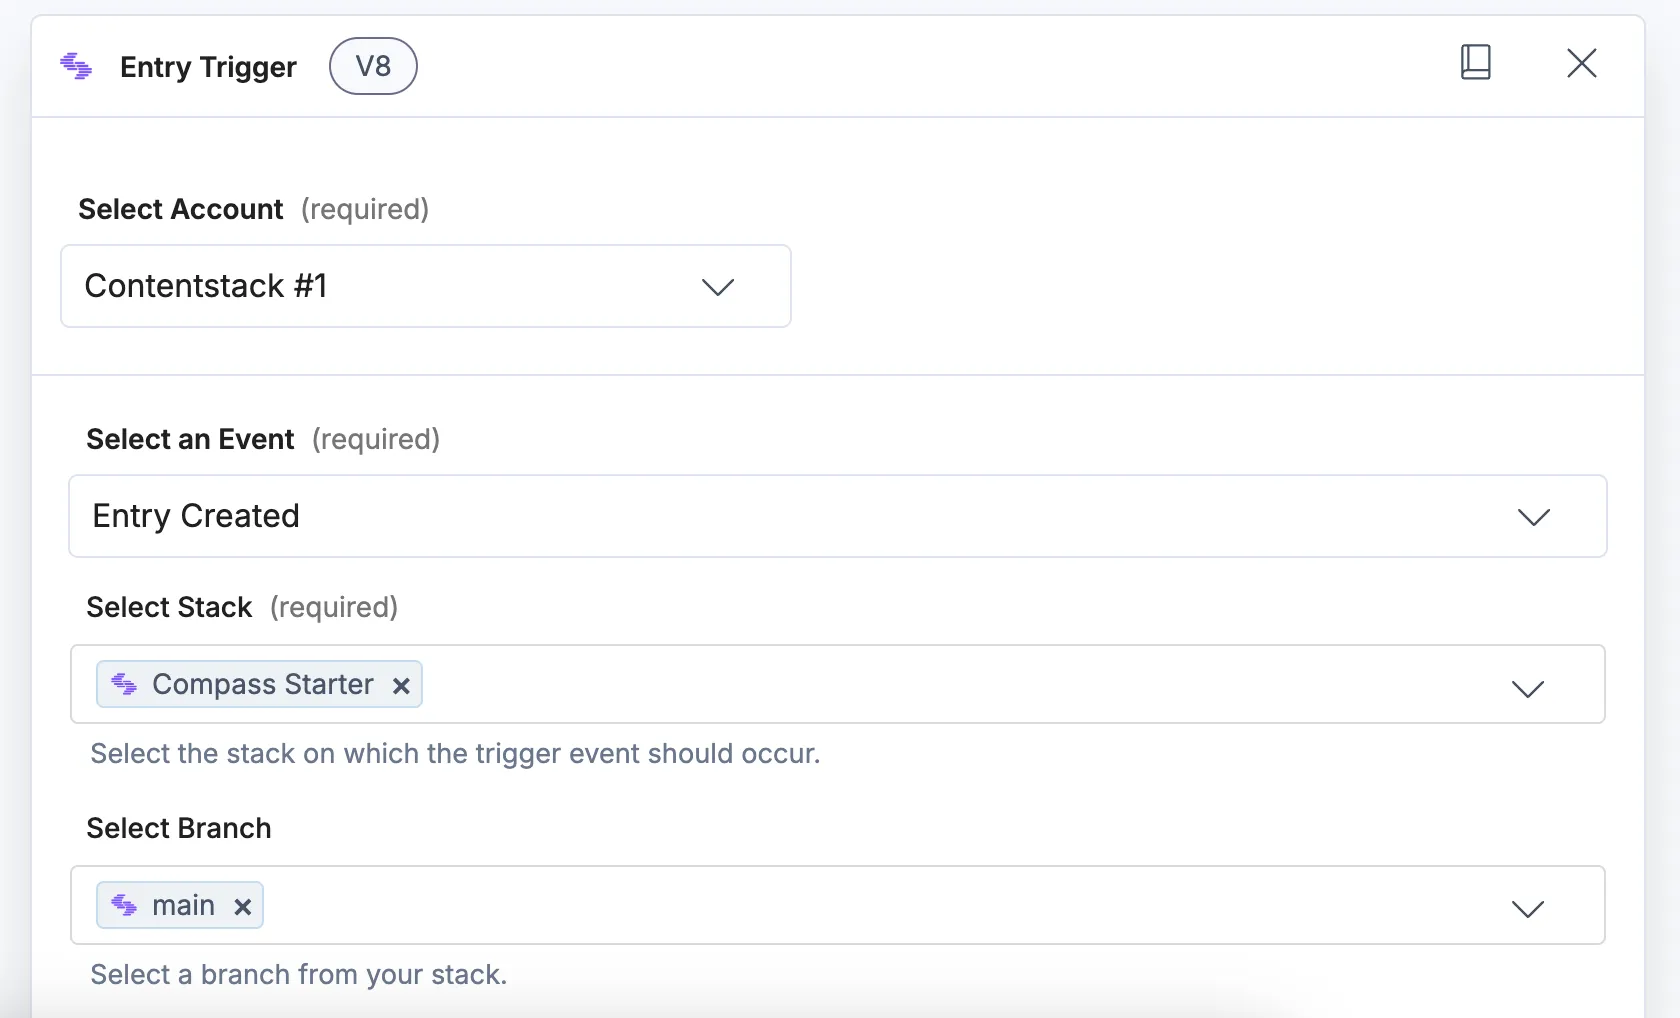The width and height of the screenshot is (1680, 1018).
Task: Expand the Select Account chevron arrow
Action: [718, 287]
